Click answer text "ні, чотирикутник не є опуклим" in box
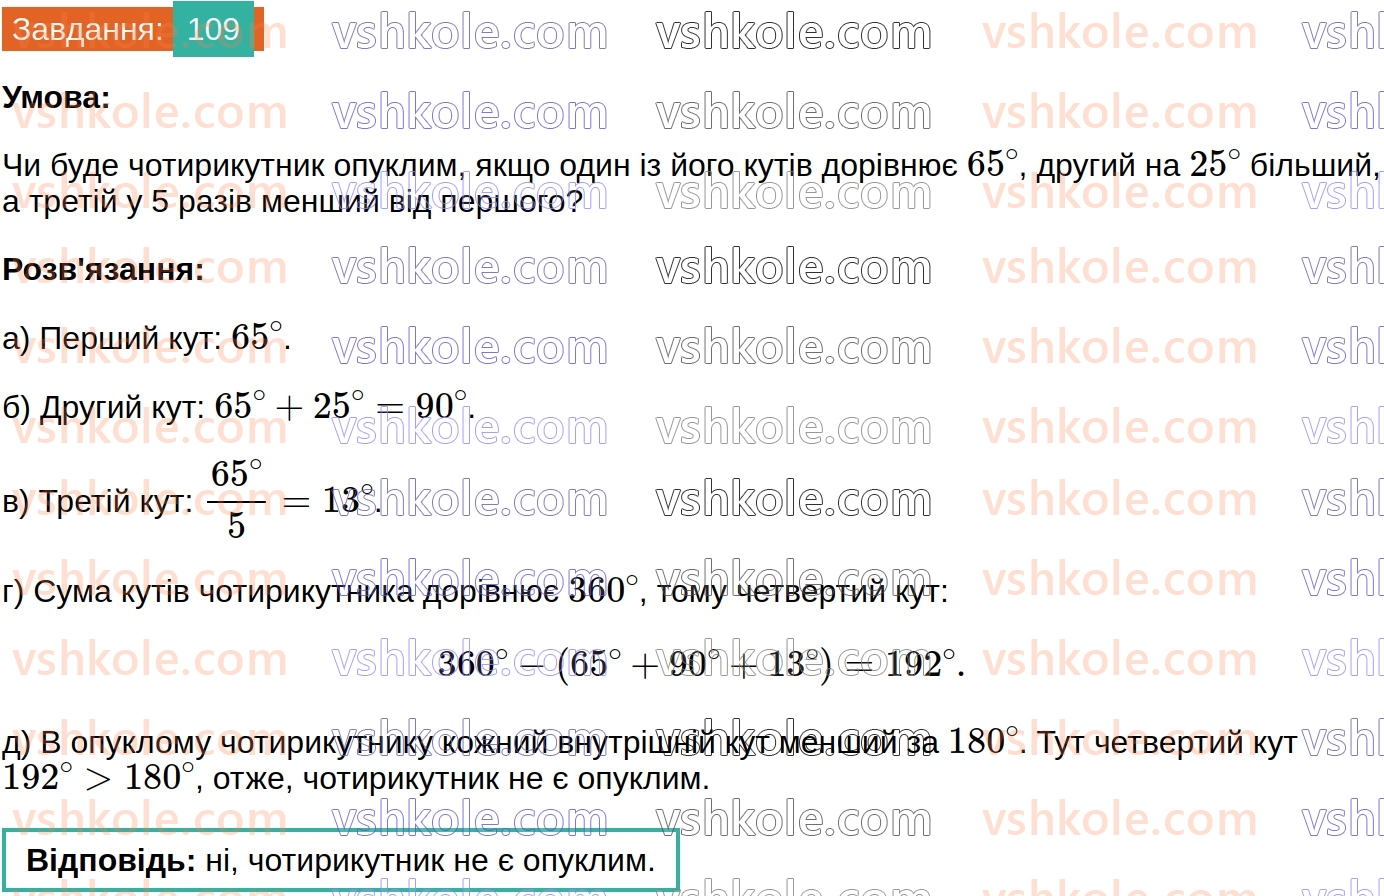The width and height of the screenshot is (1384, 896). pos(430,861)
